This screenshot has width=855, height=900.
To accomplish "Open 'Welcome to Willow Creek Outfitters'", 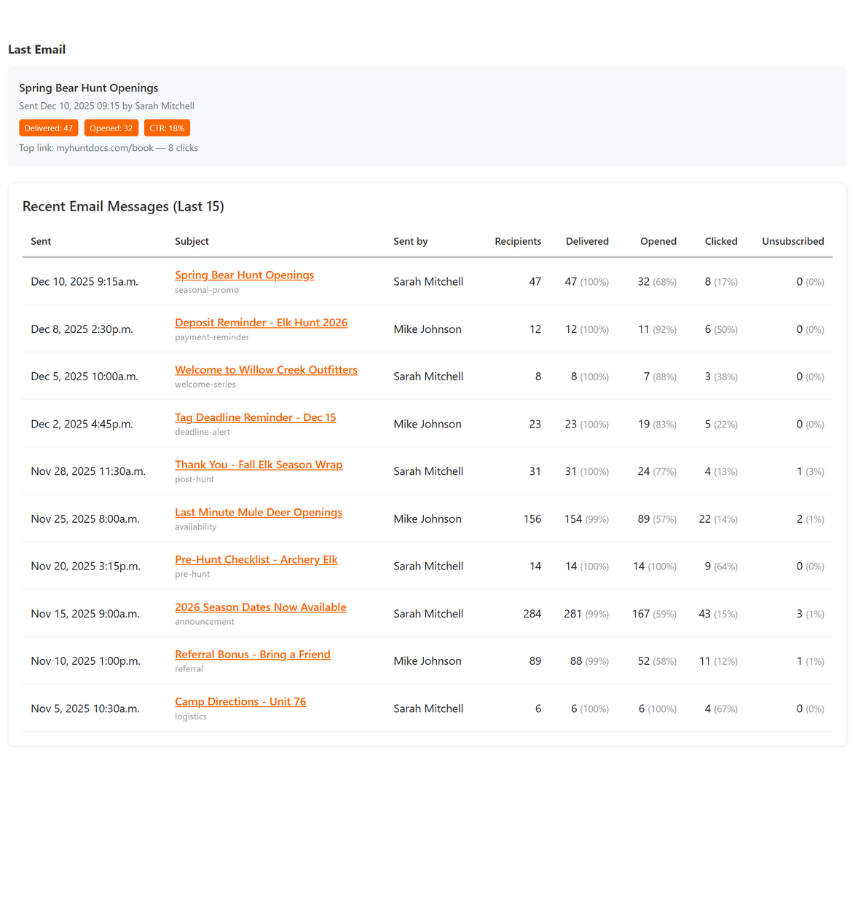I will (266, 369).
